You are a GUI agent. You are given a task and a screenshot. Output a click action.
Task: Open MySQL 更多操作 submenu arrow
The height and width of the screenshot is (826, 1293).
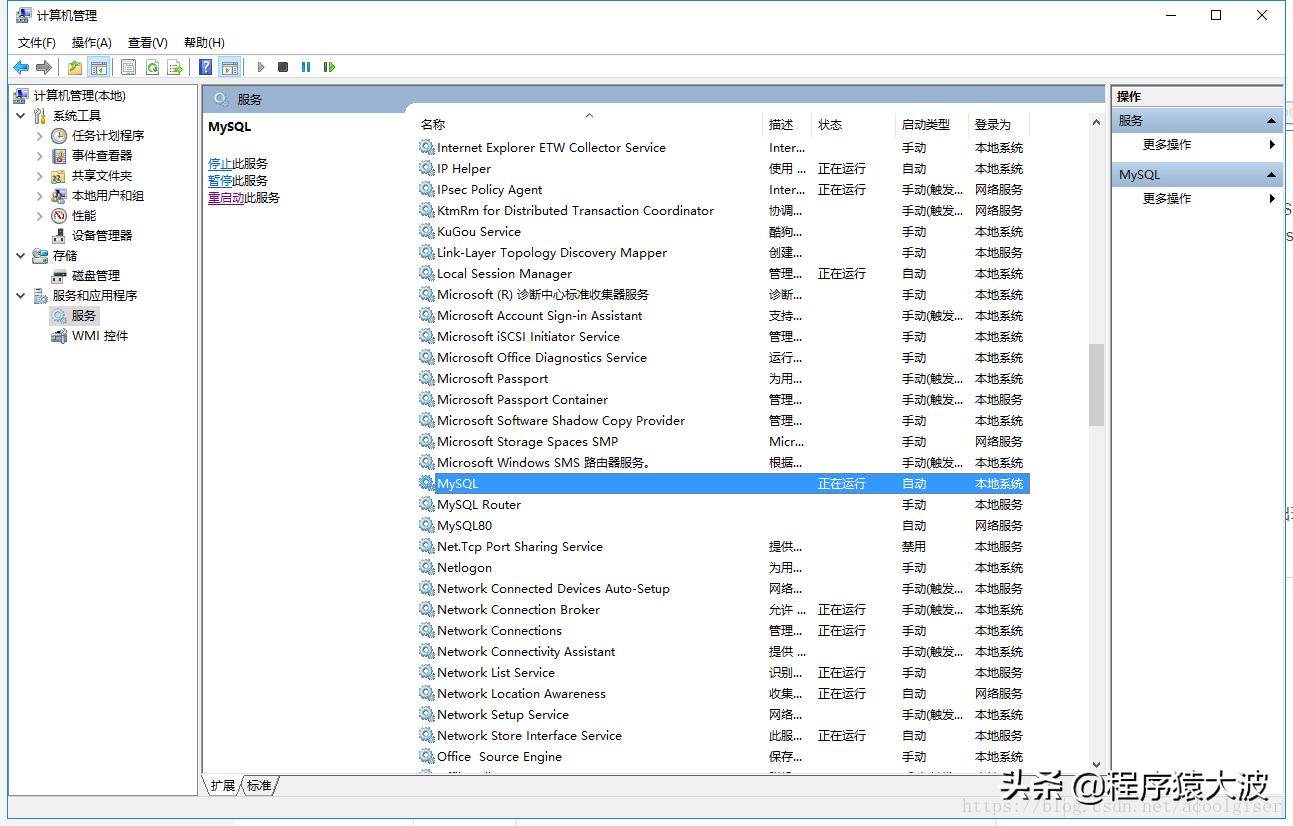pos(1273,198)
